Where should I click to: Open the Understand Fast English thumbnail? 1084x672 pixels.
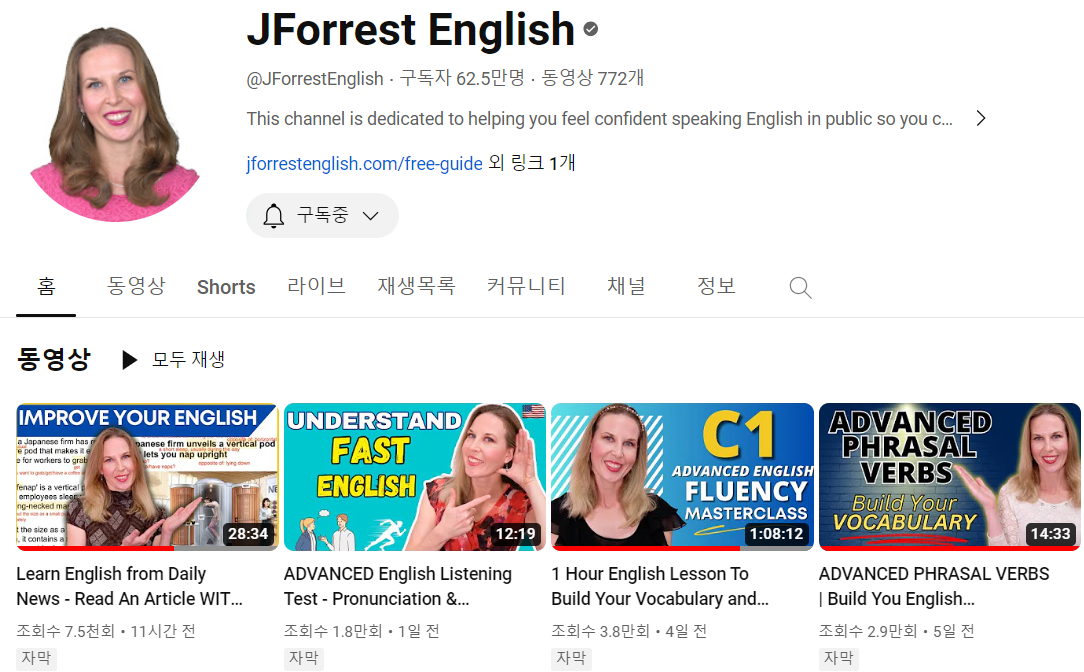(415, 477)
